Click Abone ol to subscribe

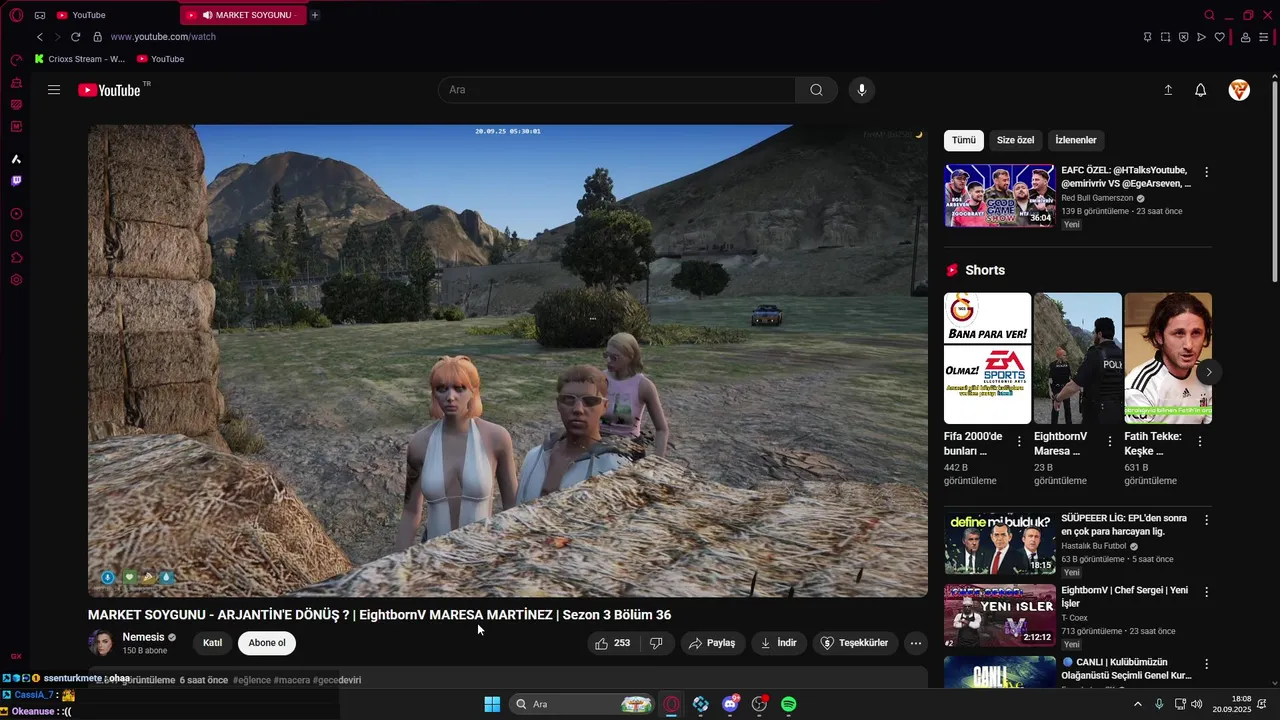click(x=267, y=643)
